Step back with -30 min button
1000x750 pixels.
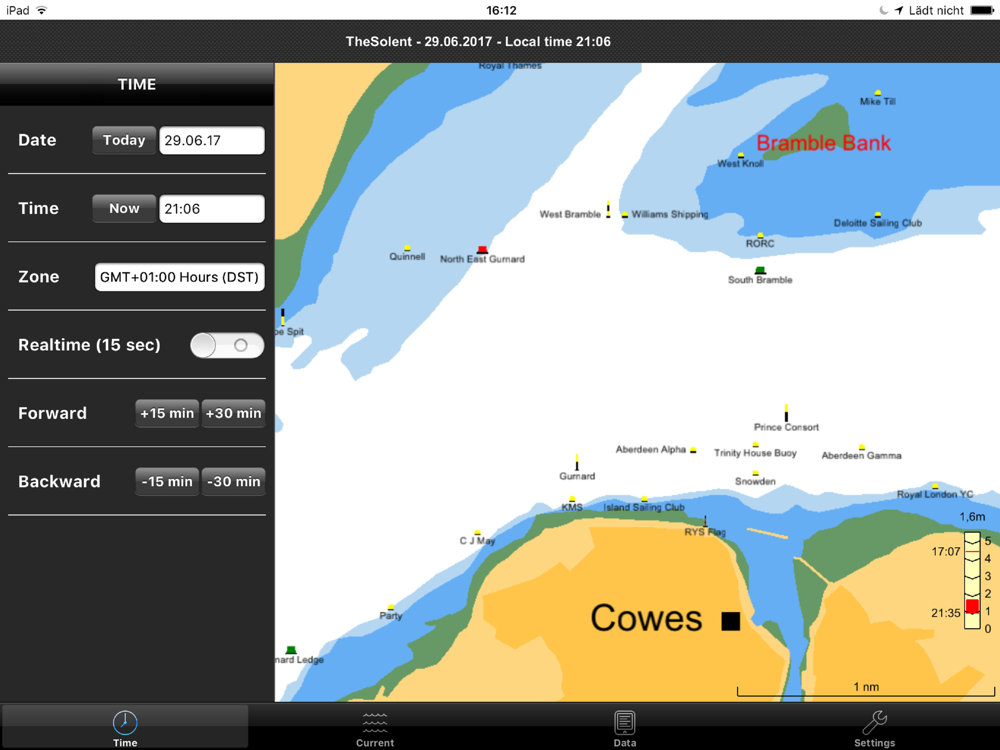click(x=233, y=481)
